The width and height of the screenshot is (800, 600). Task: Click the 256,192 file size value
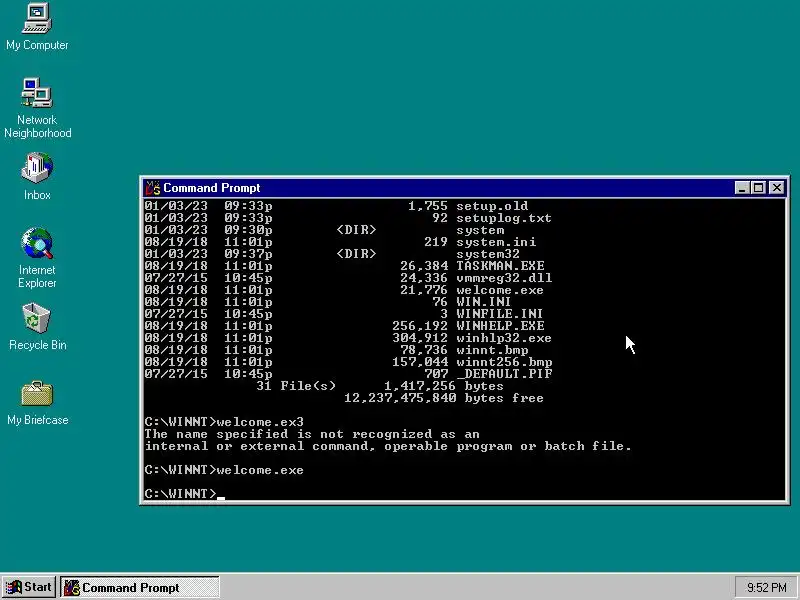coord(420,326)
